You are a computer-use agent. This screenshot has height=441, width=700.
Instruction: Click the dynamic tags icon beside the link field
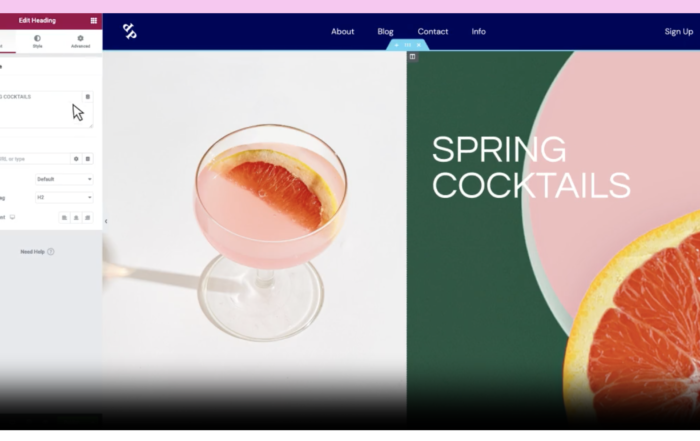click(88, 159)
